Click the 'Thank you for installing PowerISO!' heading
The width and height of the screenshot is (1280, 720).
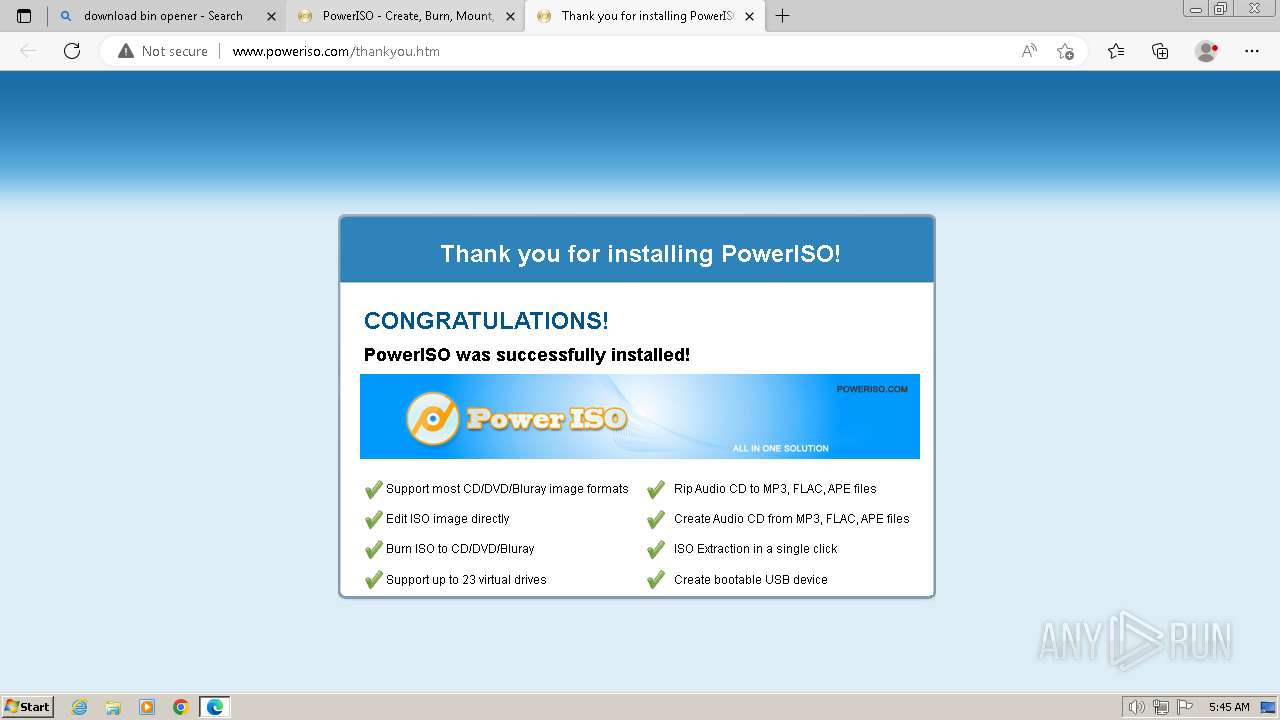[640, 254]
